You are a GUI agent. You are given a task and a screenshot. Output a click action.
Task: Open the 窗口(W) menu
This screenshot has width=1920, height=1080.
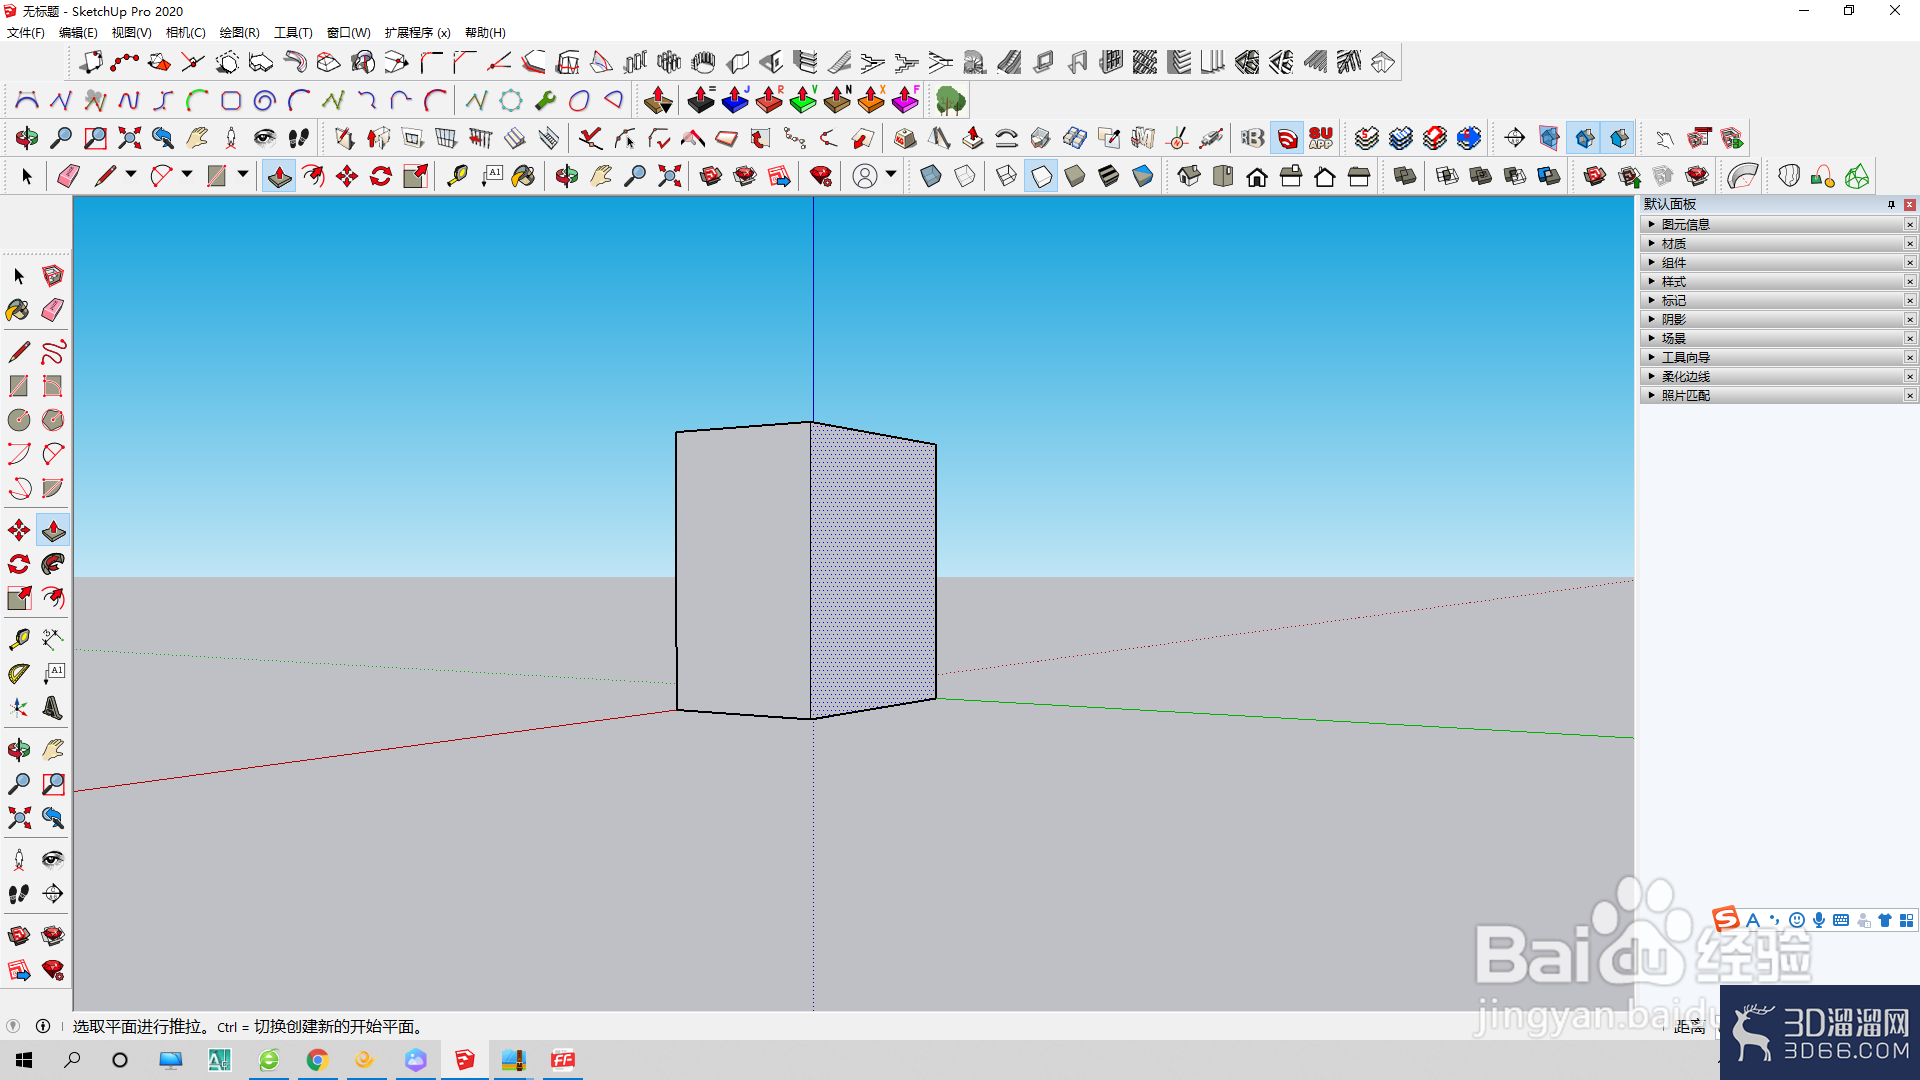(x=348, y=32)
